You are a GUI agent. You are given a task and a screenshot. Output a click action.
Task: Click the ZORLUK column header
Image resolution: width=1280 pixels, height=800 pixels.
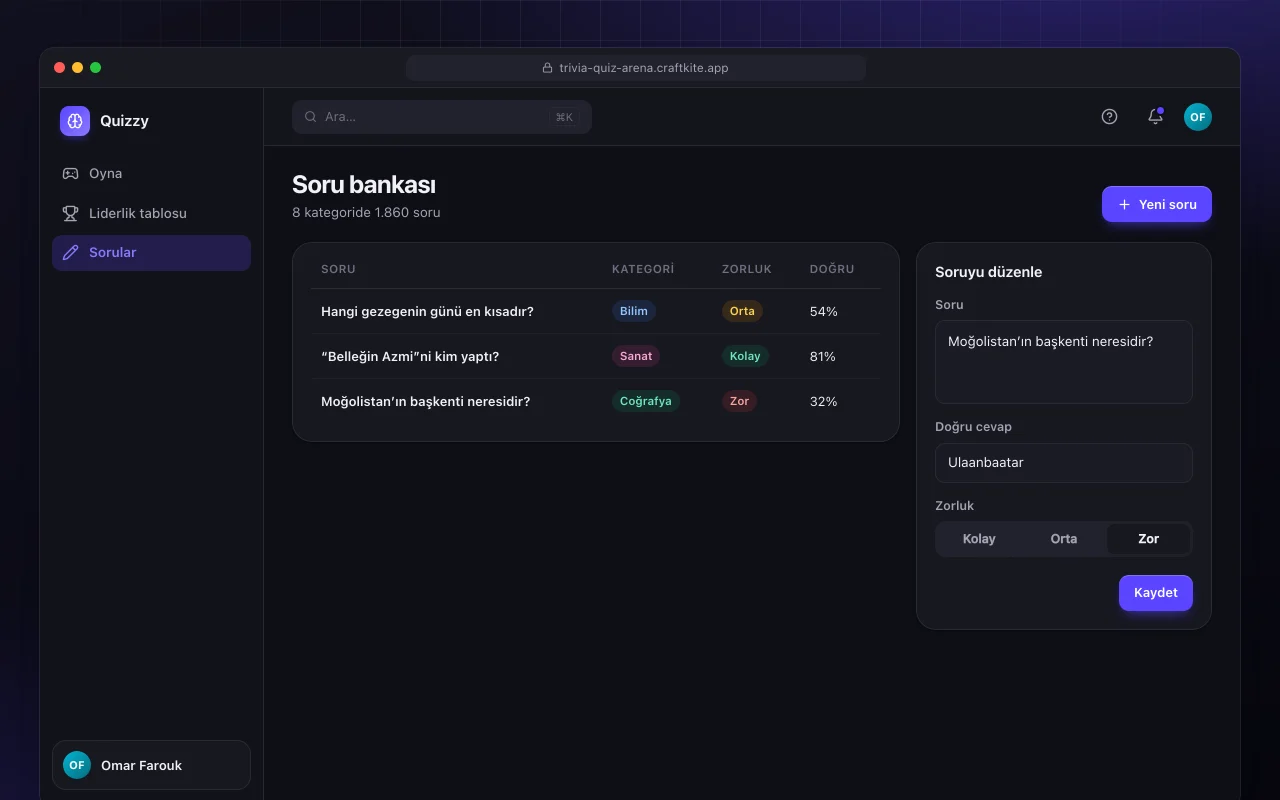[x=747, y=269]
